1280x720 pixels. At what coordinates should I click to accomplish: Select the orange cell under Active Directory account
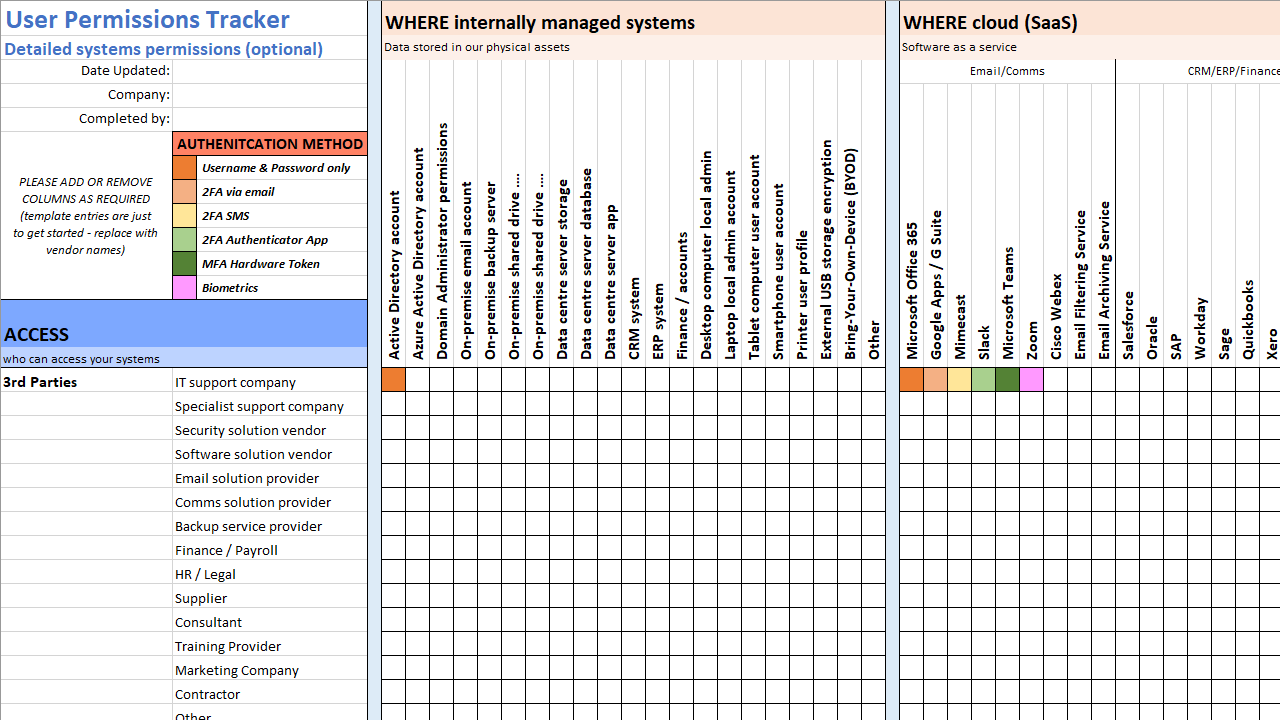[x=393, y=380]
